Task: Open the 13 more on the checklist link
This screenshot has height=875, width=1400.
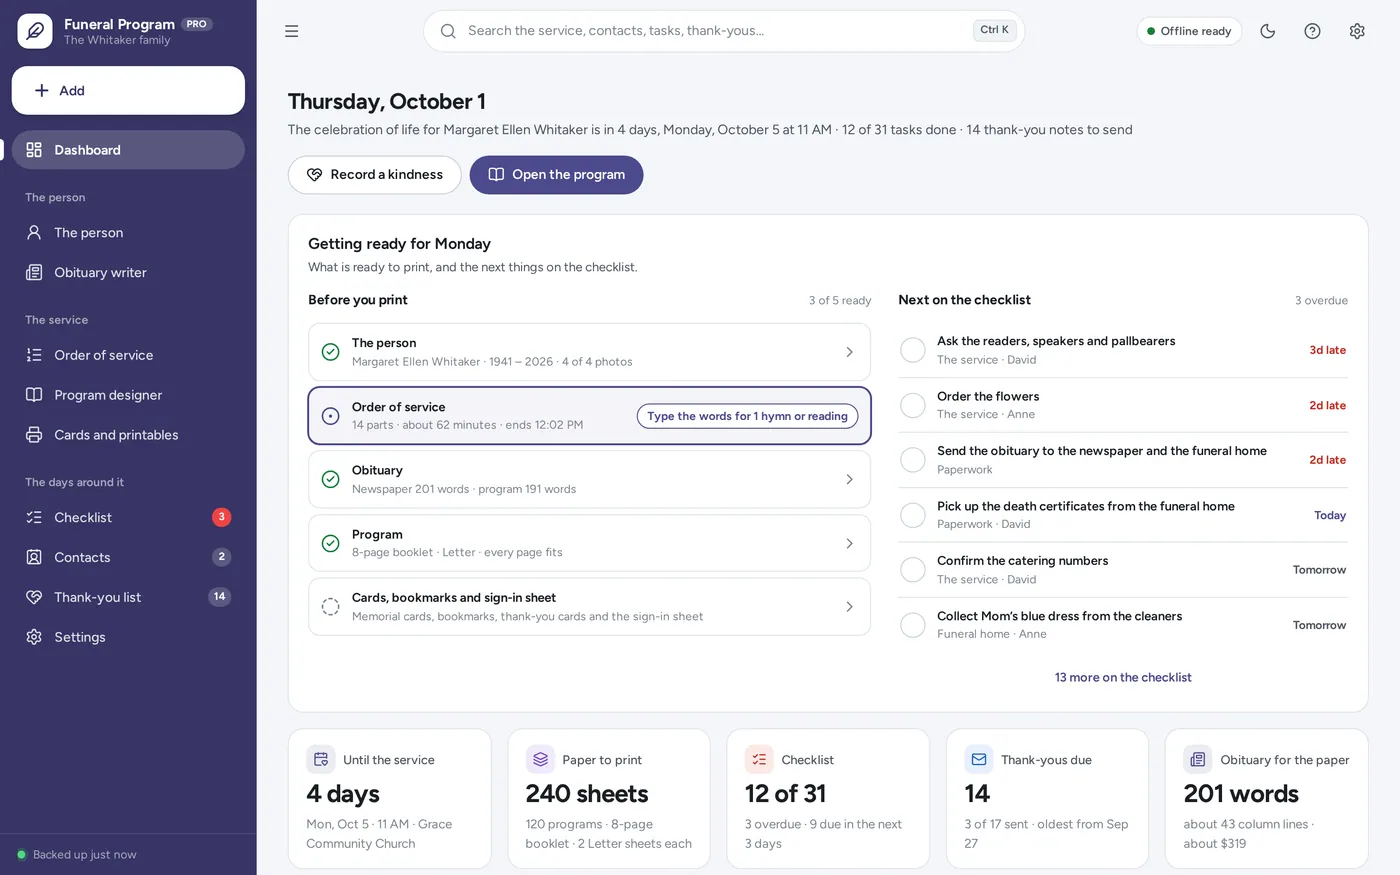Action: 1123,677
